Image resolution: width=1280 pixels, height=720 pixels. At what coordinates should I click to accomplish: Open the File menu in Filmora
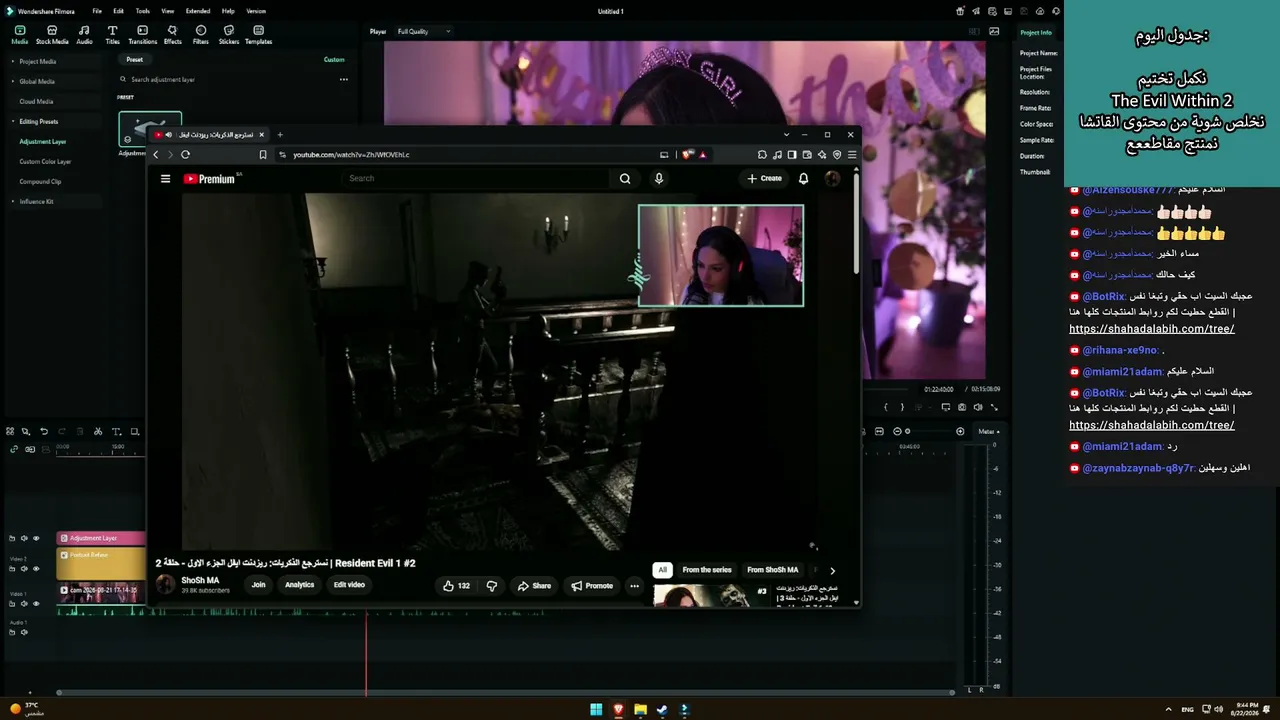(x=97, y=11)
